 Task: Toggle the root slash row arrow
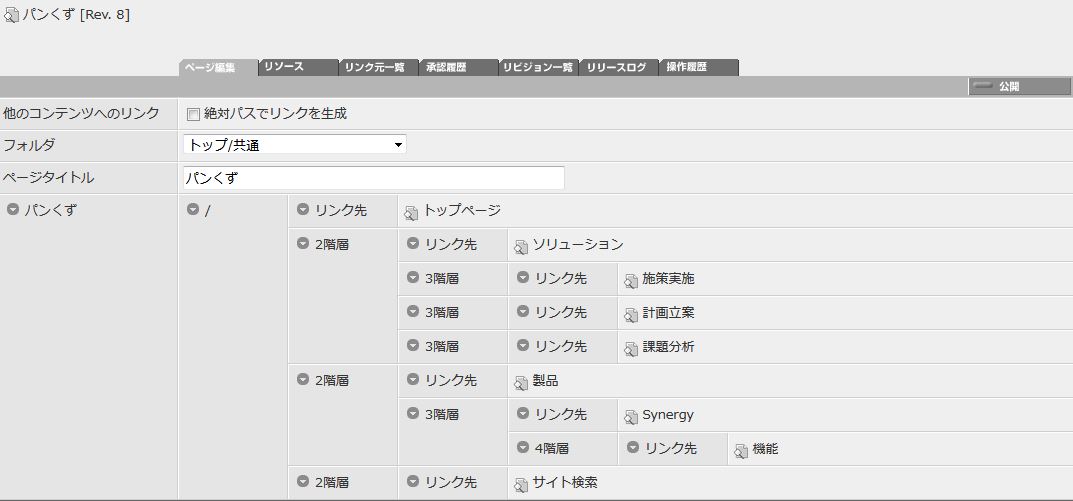point(193,210)
